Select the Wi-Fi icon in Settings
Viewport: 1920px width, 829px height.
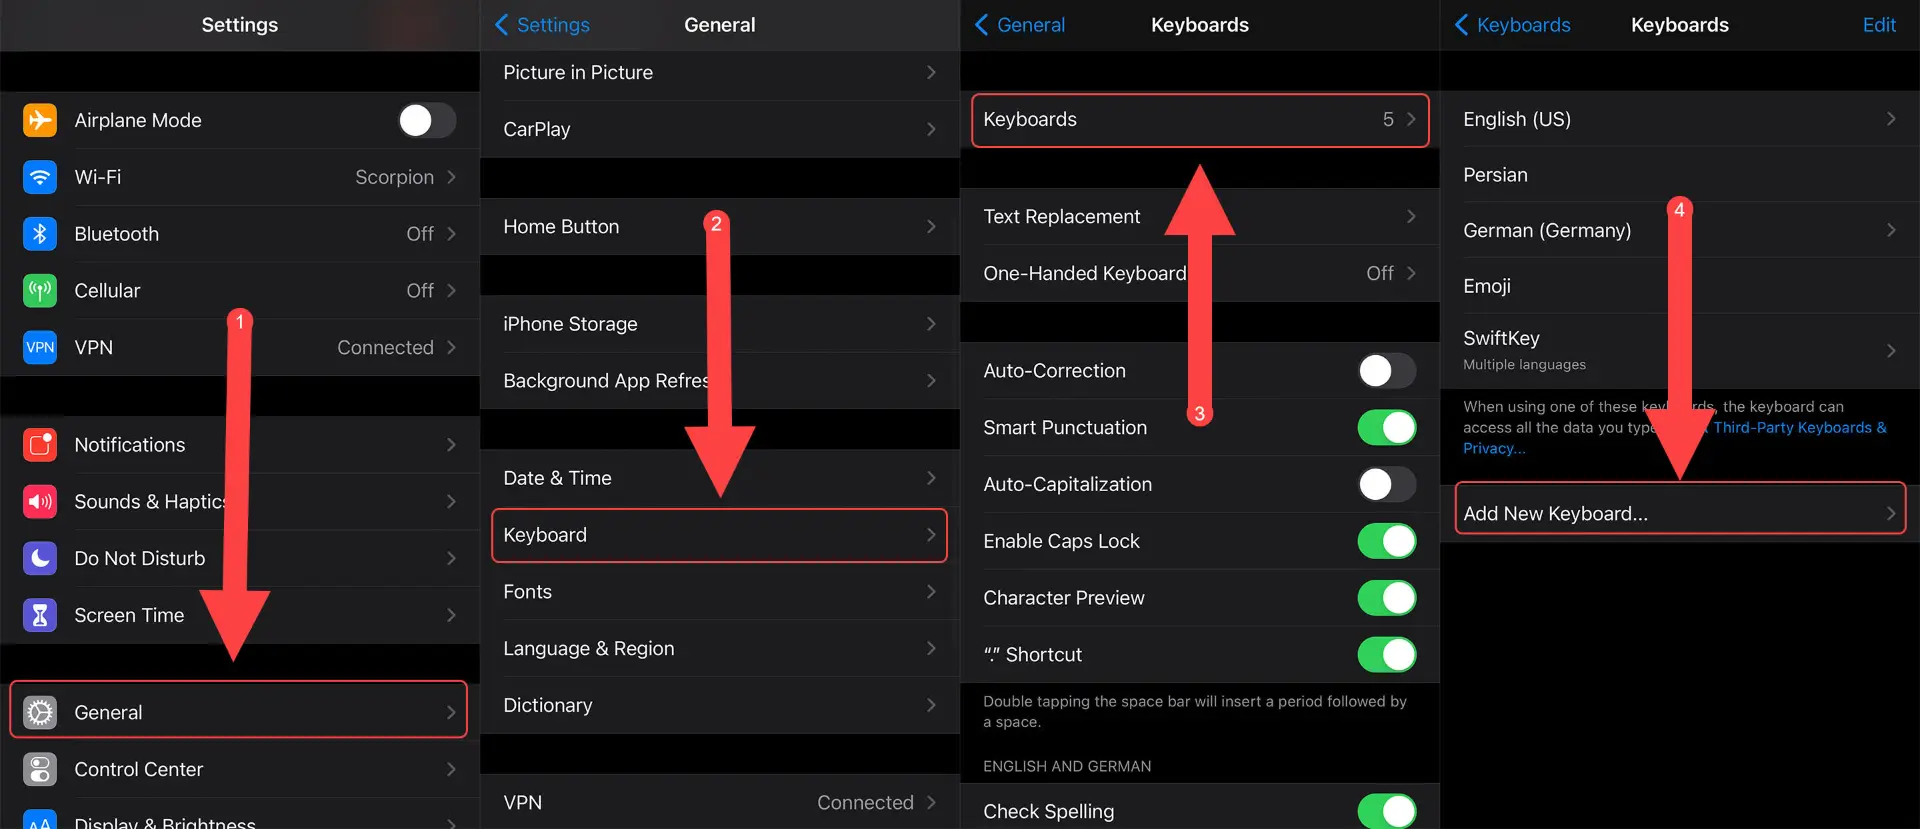(x=40, y=177)
